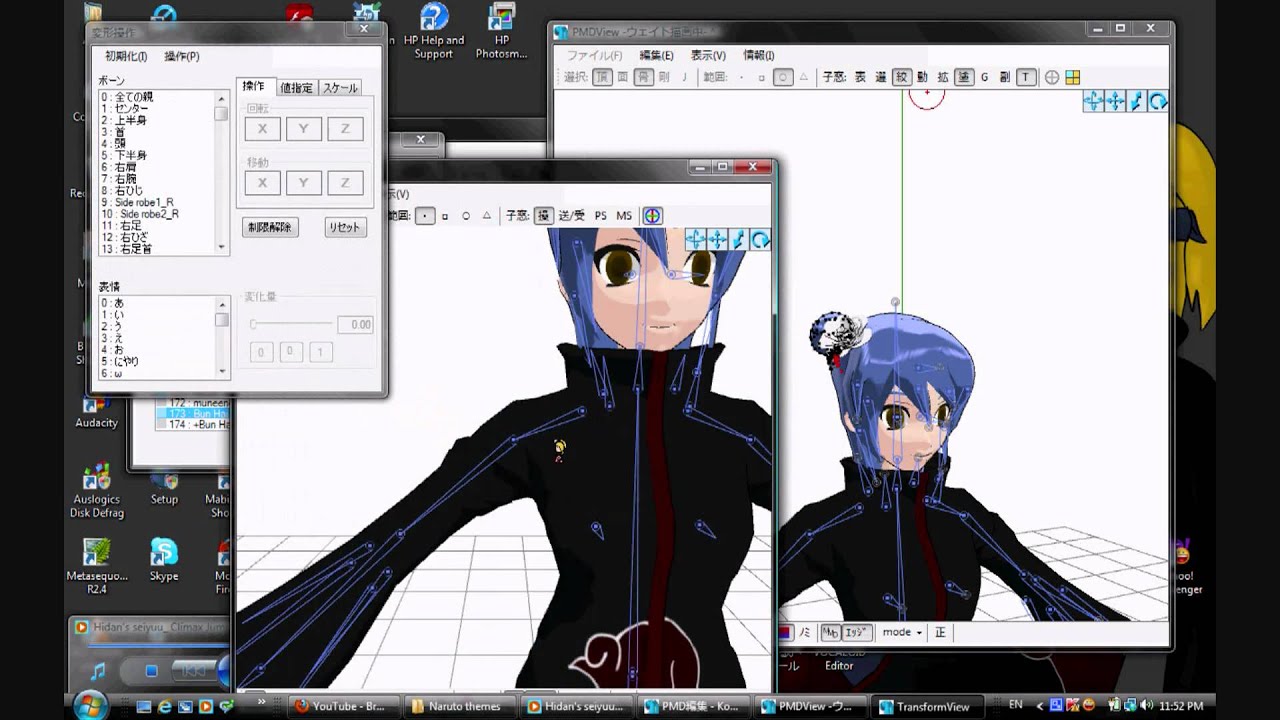Image resolution: width=1280 pixels, height=720 pixels.
Task: Switch to the 値指定 tab
Action: (x=296, y=88)
